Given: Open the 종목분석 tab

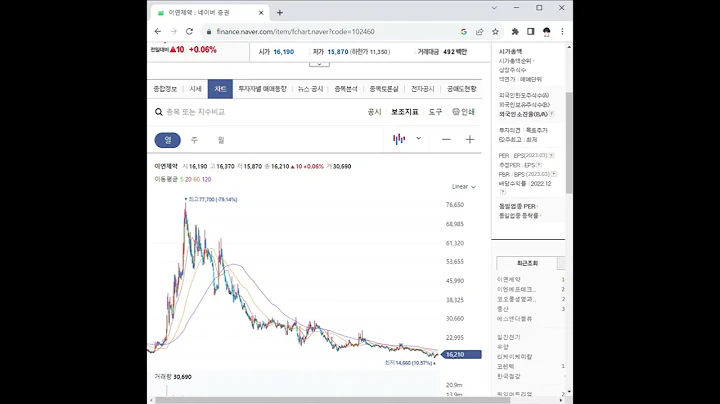Looking at the screenshot, I should pyautogui.click(x=346, y=89).
